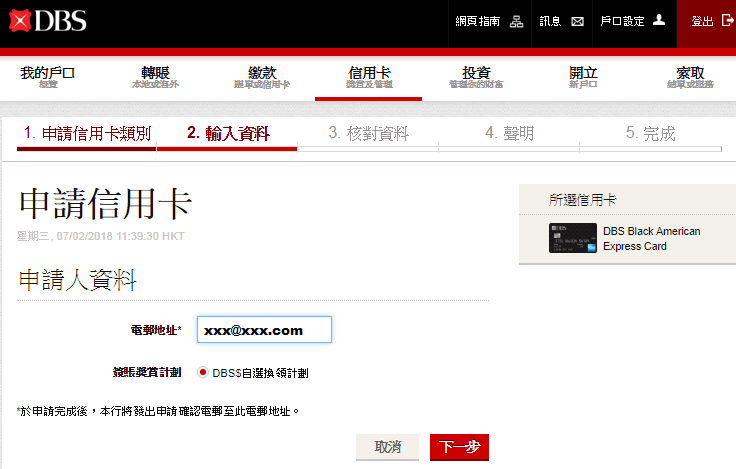Image resolution: width=736 pixels, height=469 pixels.
Task: Open the 轉賬 menu
Action: tap(155, 77)
